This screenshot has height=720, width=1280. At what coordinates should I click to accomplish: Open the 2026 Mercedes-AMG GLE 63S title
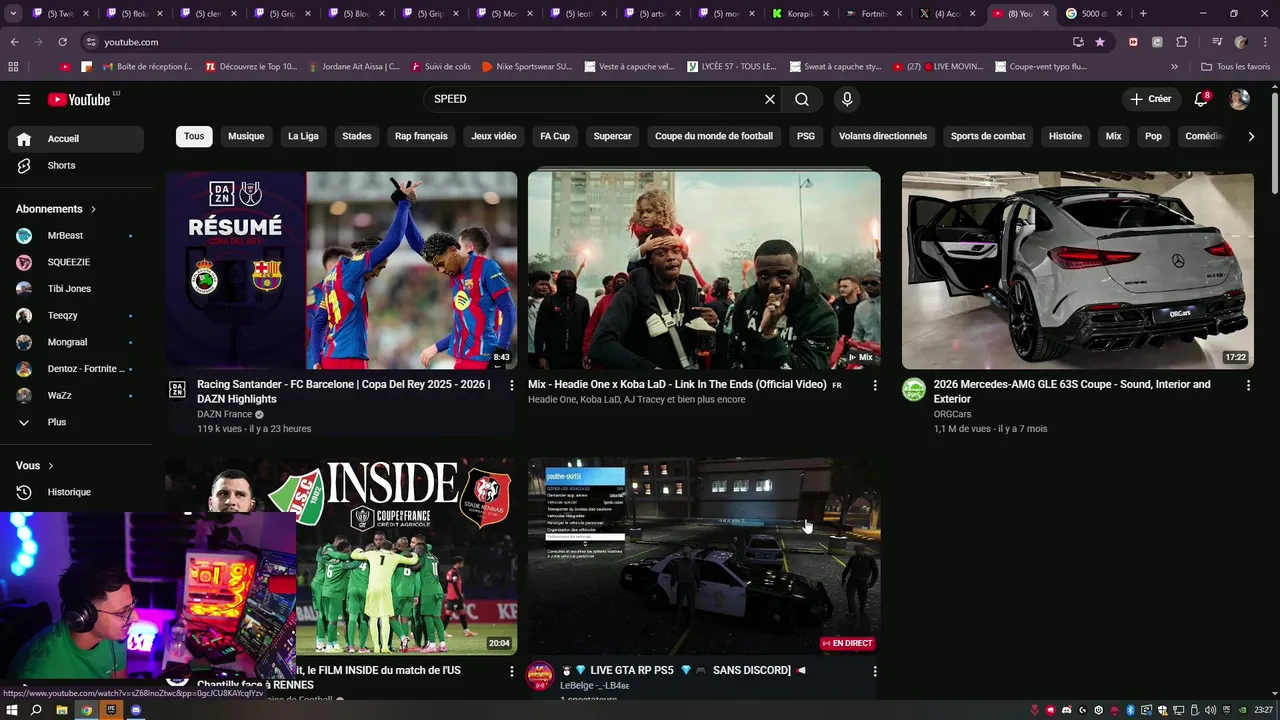pos(1072,391)
